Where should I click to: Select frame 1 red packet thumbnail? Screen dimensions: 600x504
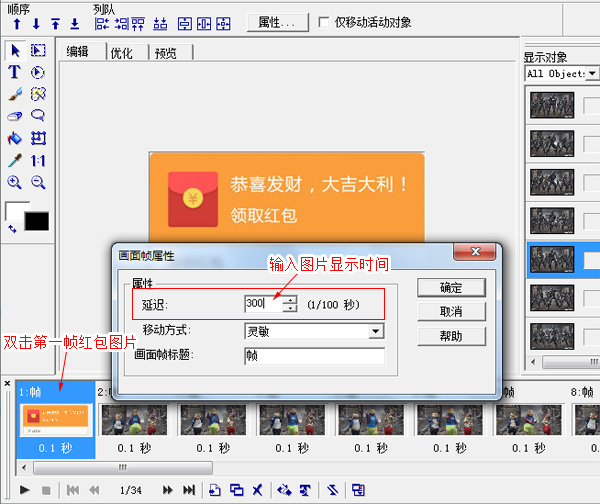(56, 419)
